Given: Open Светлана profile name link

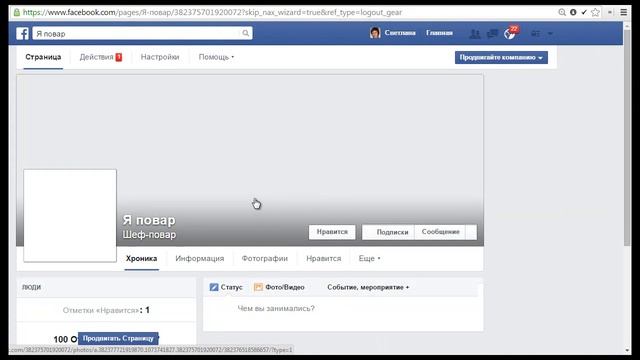Looking at the screenshot, I should click(400, 33).
